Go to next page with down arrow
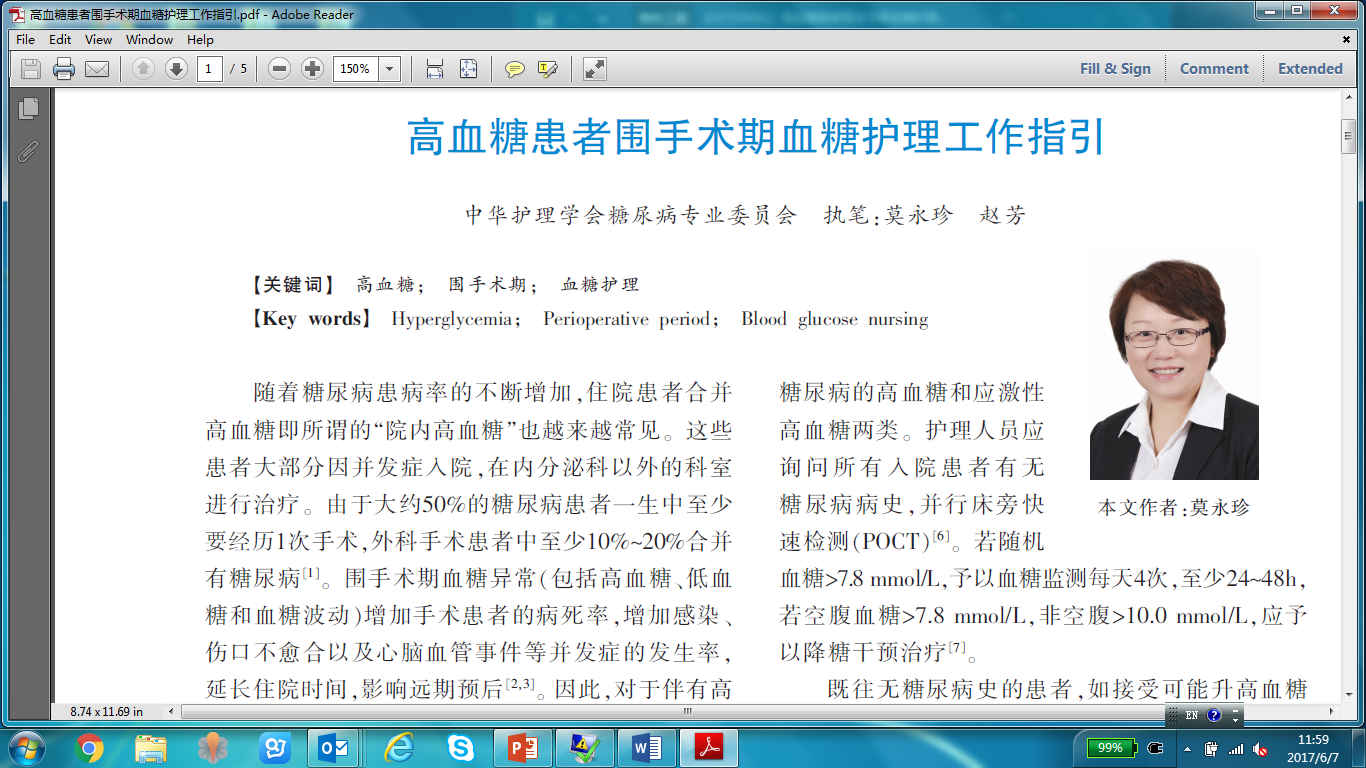The image size is (1366, 768). (x=176, y=69)
